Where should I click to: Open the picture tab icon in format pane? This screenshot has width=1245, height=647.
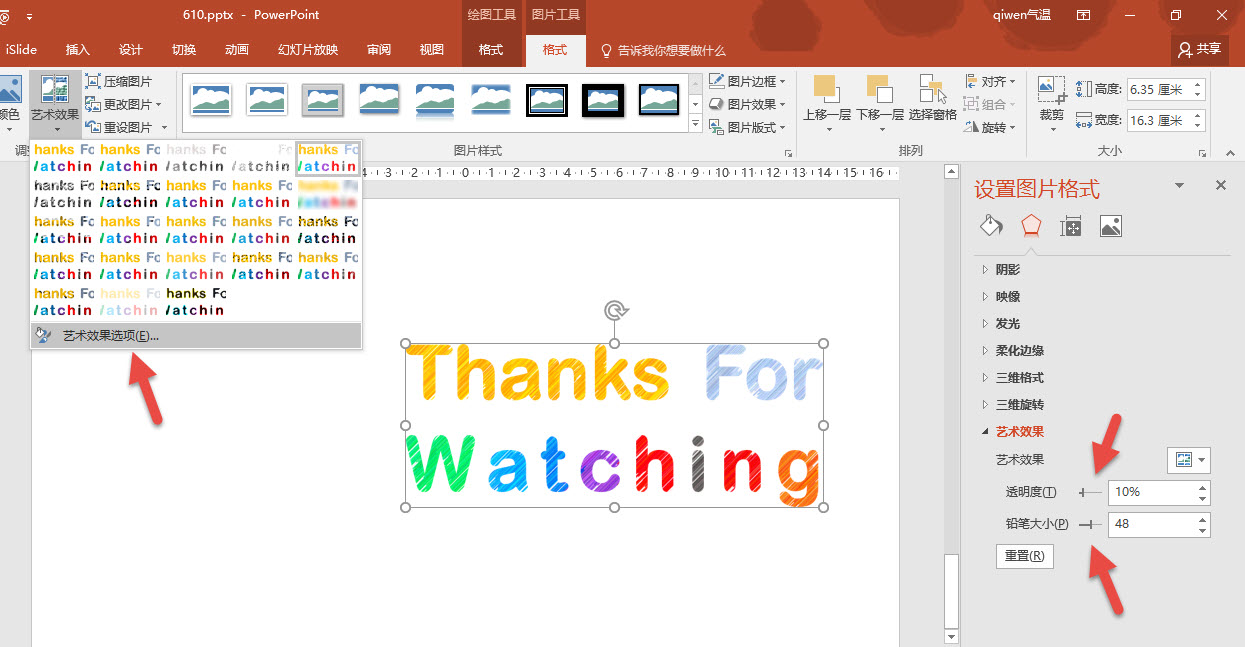pyautogui.click(x=1110, y=226)
